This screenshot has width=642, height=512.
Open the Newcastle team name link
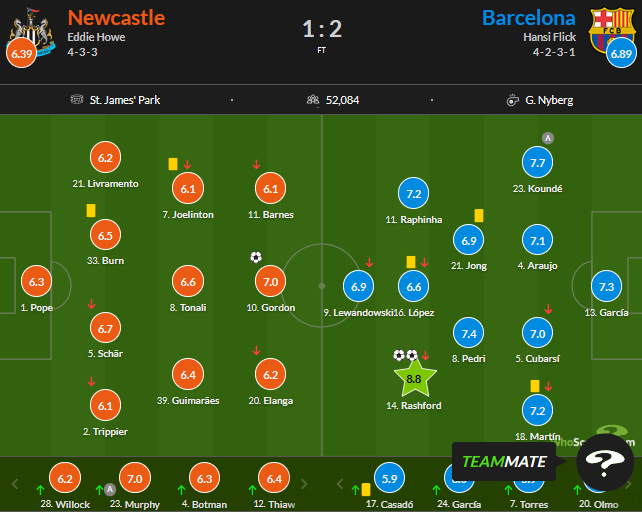116,18
